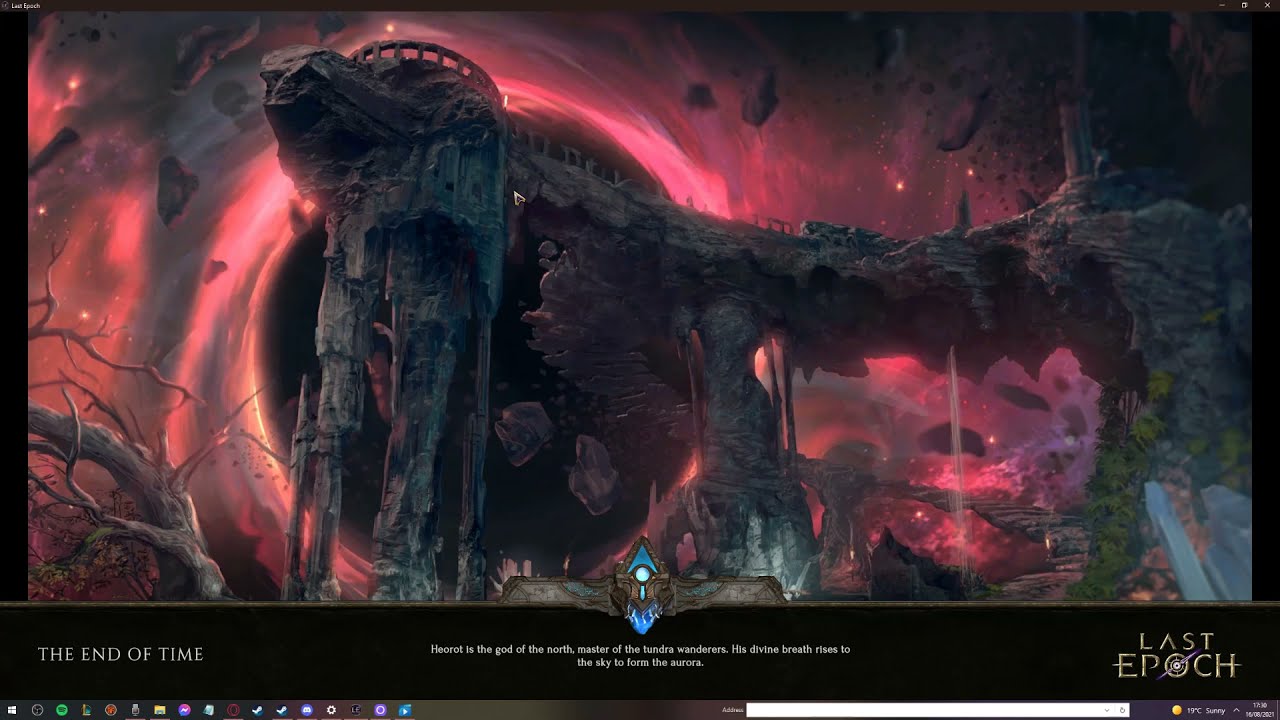Click the purple circle taskbar icon

tap(380, 710)
